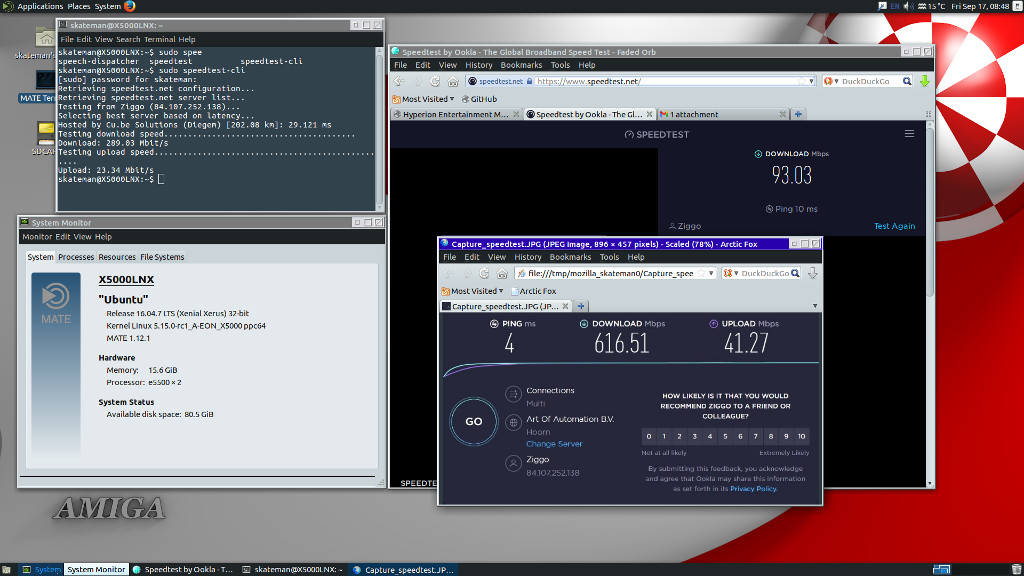Click forward arrow in Faded Orb browser
Screen dimensions: 1024x576
coord(418,81)
